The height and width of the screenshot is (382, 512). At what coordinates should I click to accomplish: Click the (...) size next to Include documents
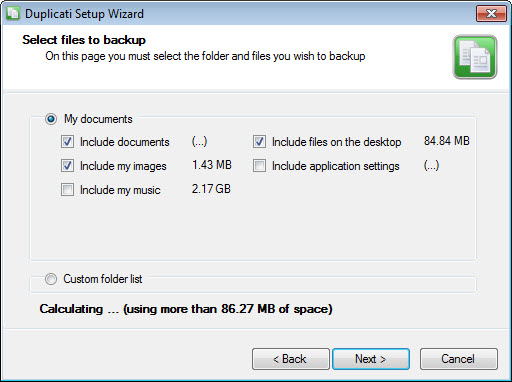tap(199, 141)
